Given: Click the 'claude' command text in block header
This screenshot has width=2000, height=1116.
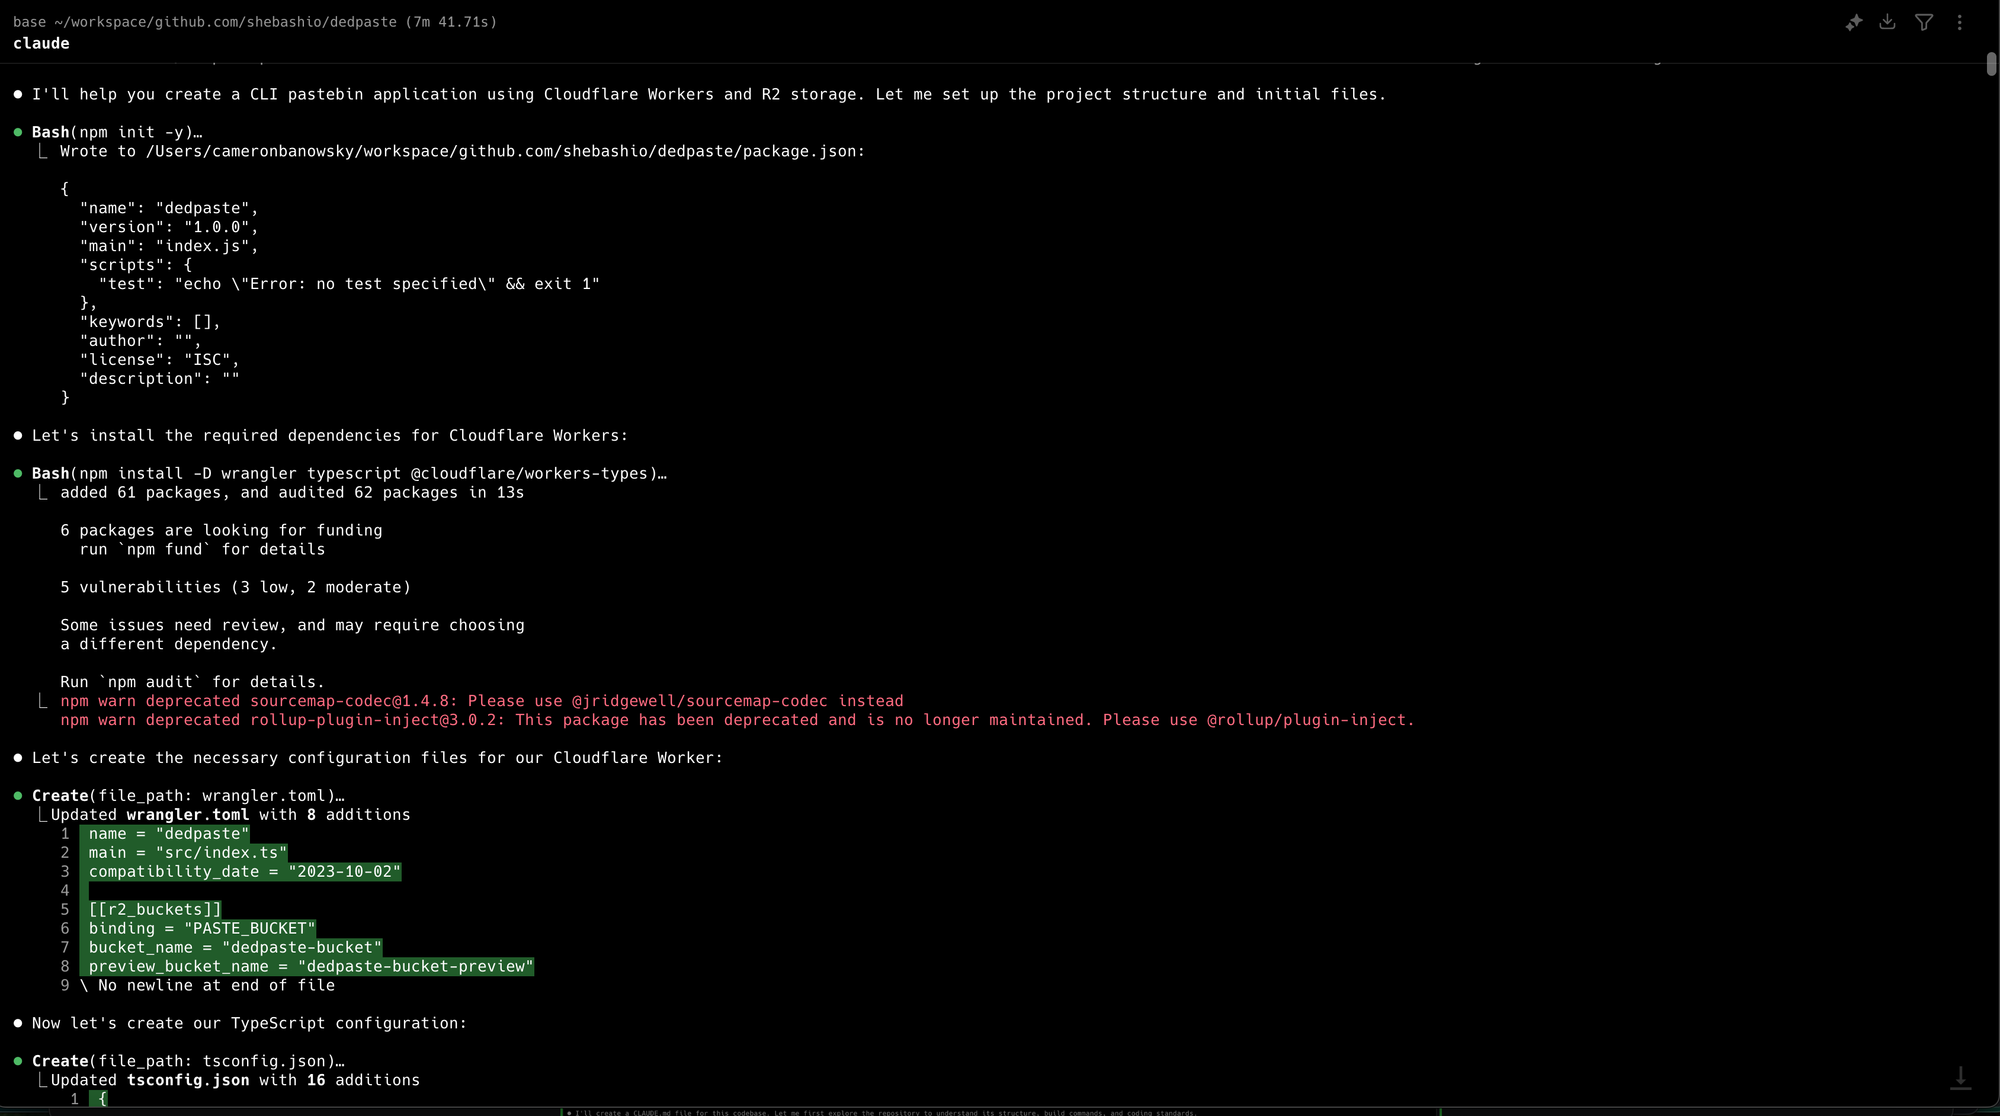Looking at the screenshot, I should click(x=41, y=43).
